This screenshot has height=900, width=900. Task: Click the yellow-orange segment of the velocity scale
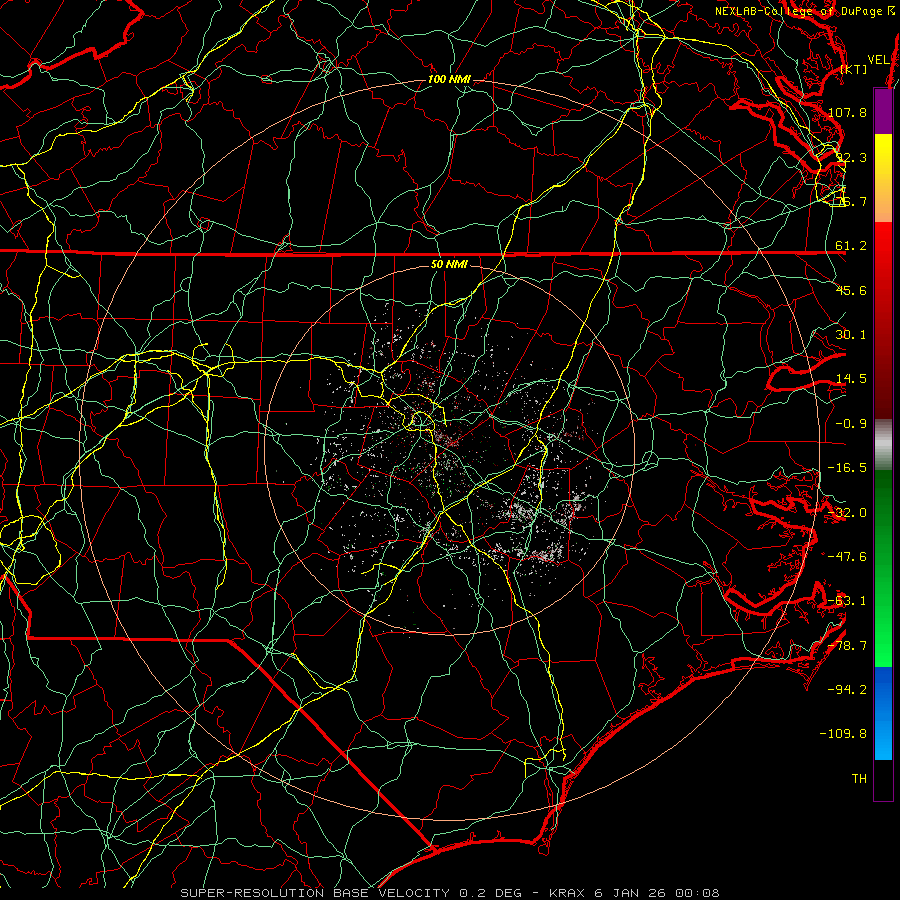(883, 178)
